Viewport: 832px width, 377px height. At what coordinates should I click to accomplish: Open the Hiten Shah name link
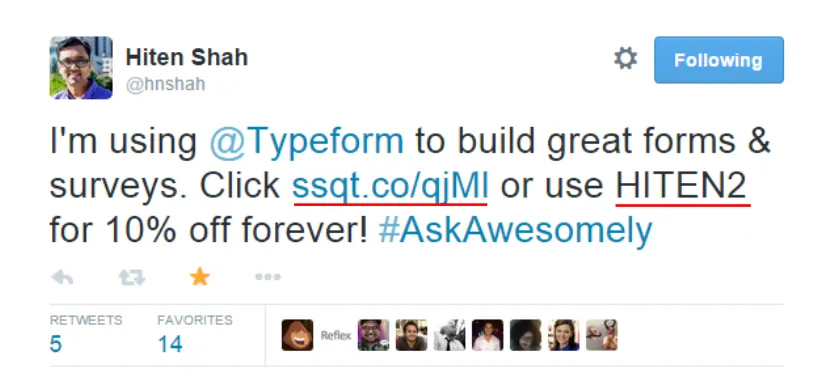187,57
